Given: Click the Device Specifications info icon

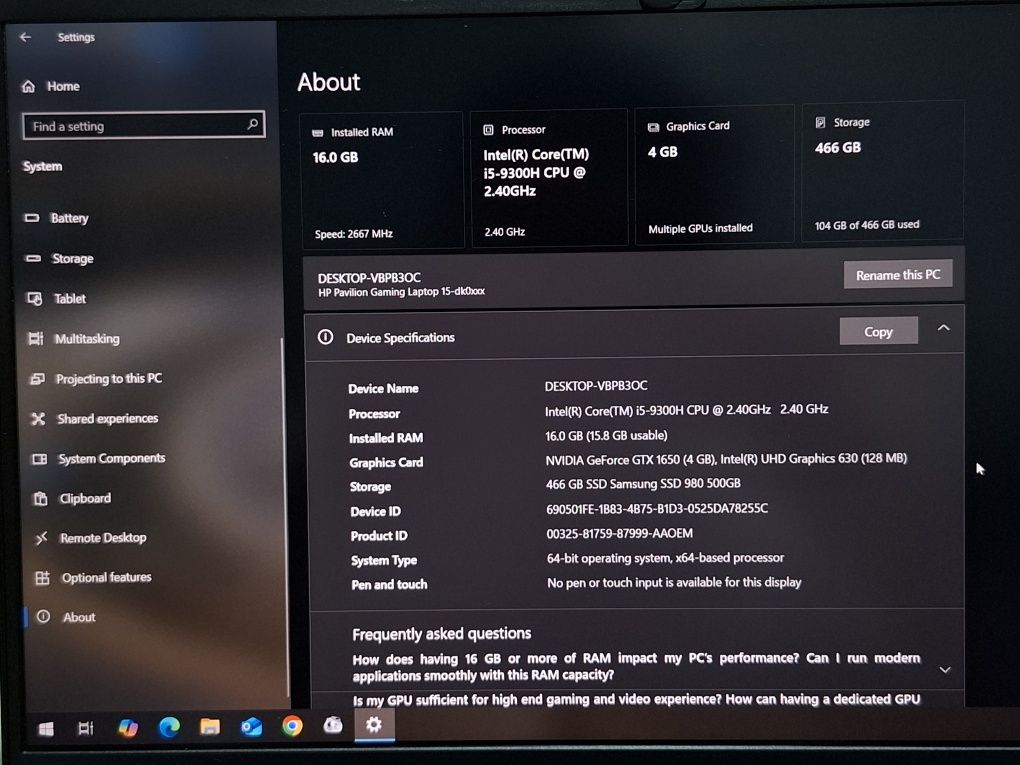Looking at the screenshot, I should (x=325, y=337).
